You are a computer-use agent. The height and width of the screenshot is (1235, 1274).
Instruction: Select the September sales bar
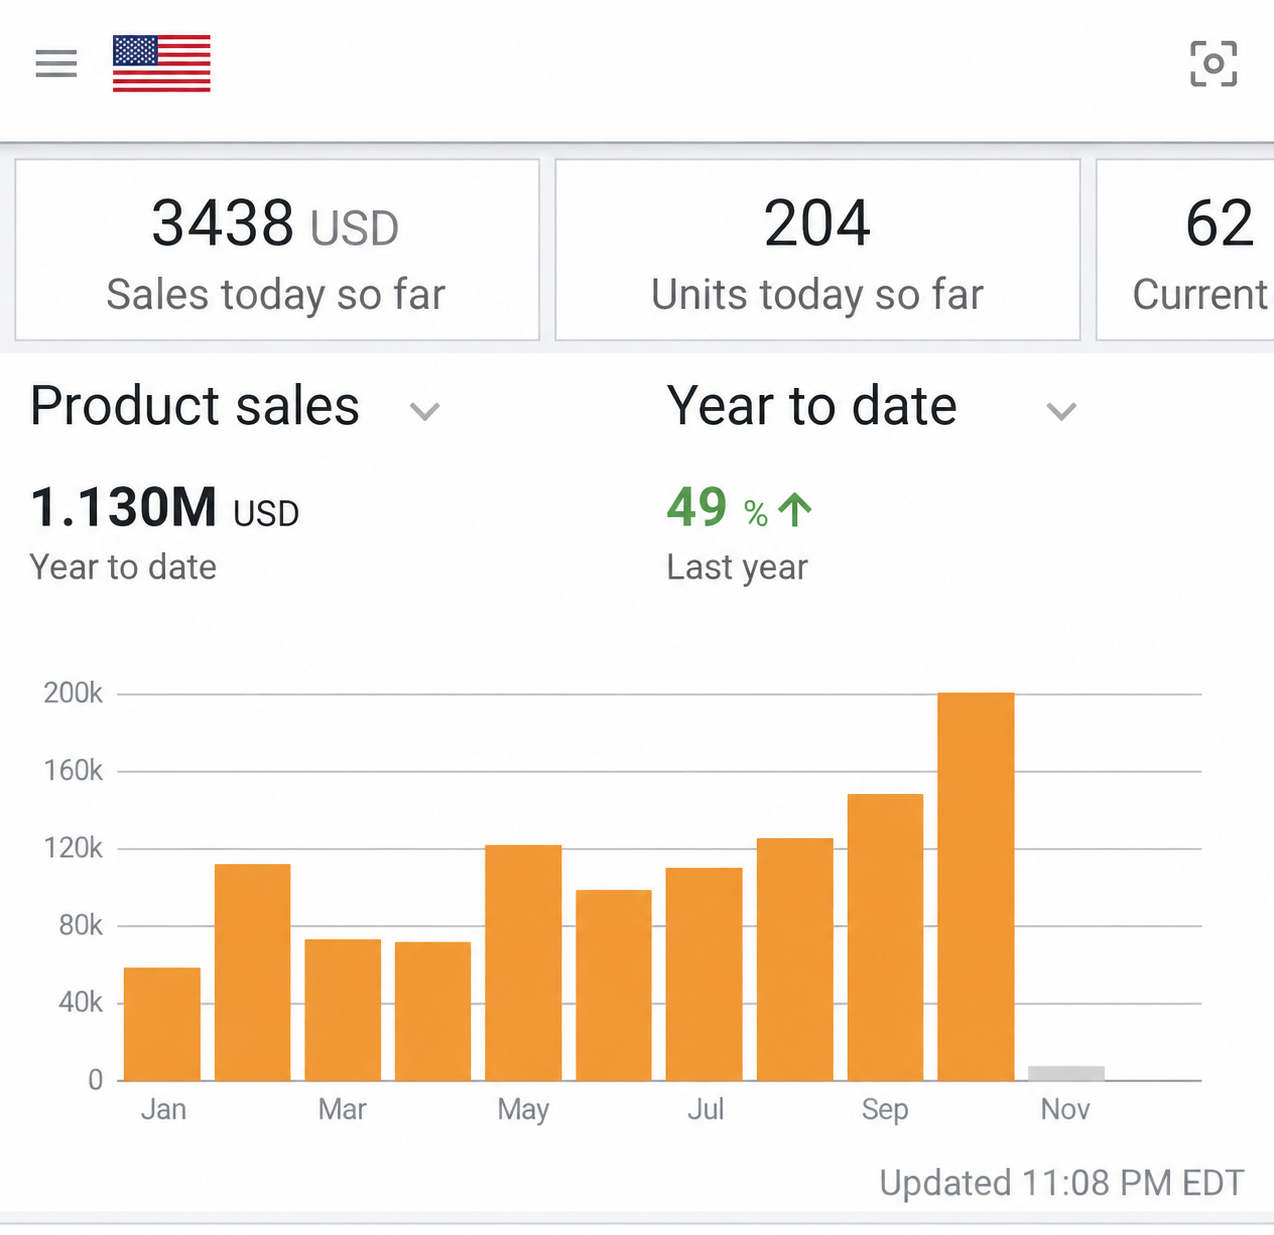click(885, 937)
